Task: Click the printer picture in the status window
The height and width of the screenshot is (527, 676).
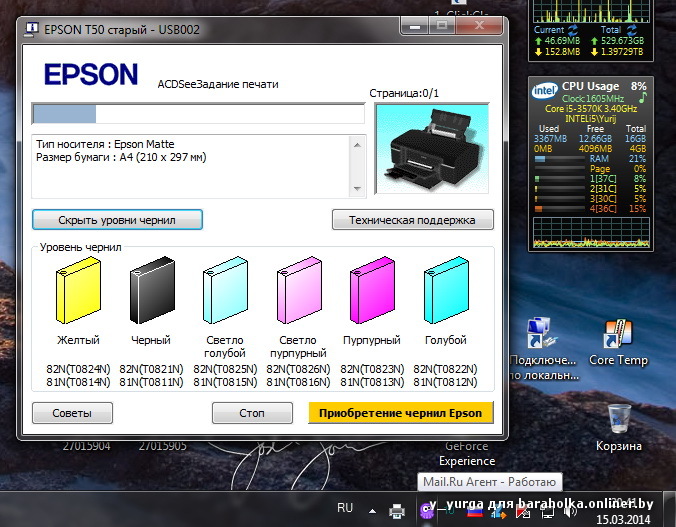Action: (x=432, y=148)
